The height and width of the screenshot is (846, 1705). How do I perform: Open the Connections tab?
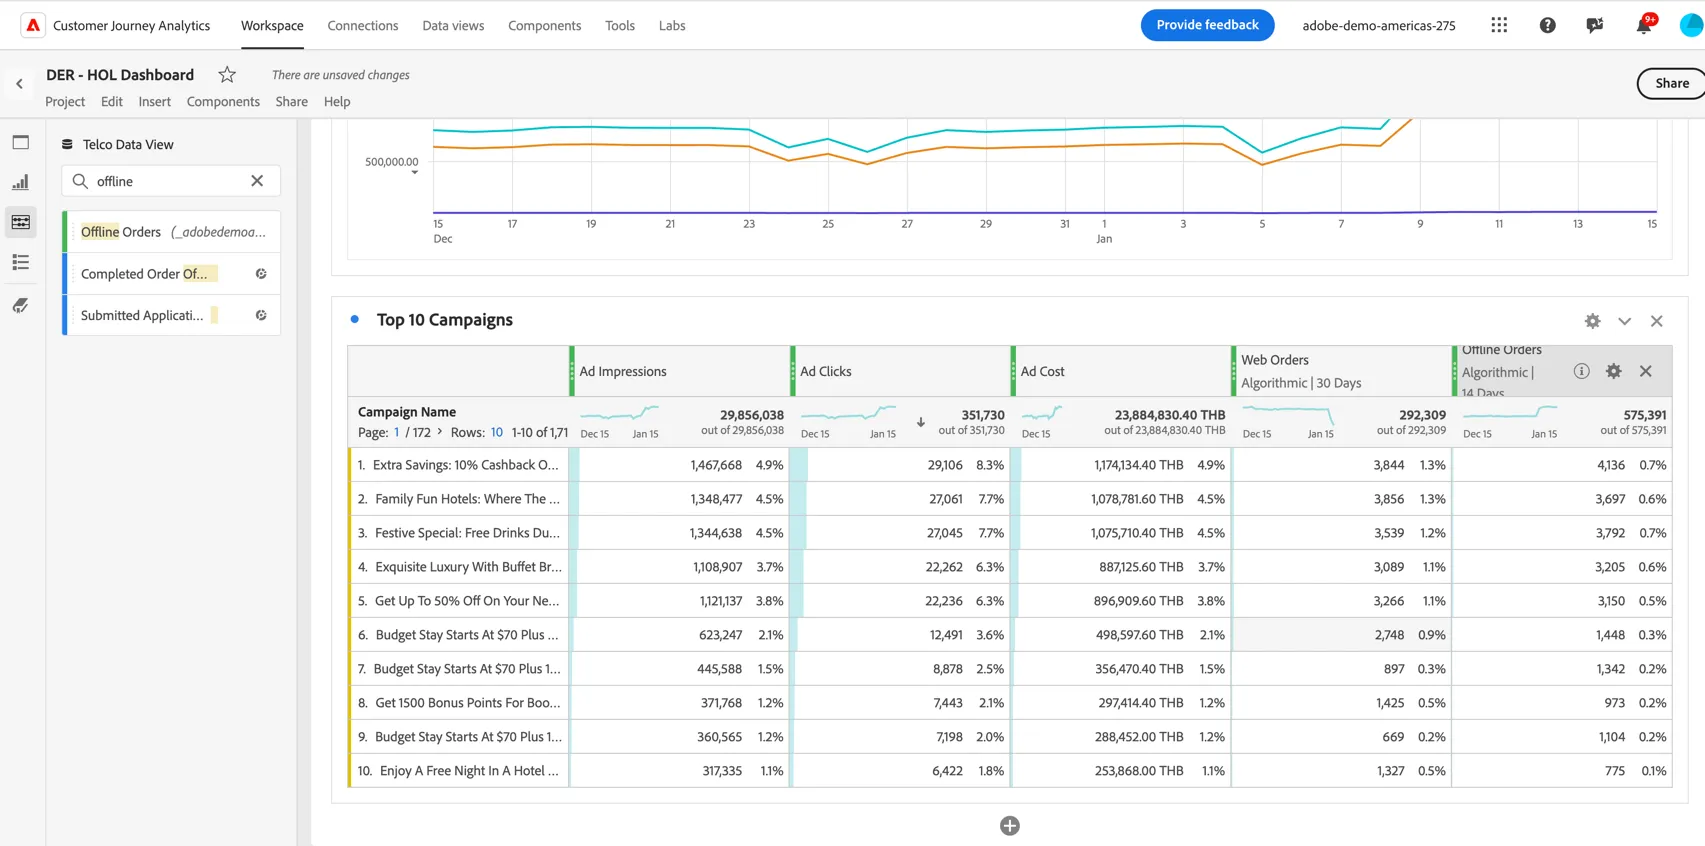[363, 26]
